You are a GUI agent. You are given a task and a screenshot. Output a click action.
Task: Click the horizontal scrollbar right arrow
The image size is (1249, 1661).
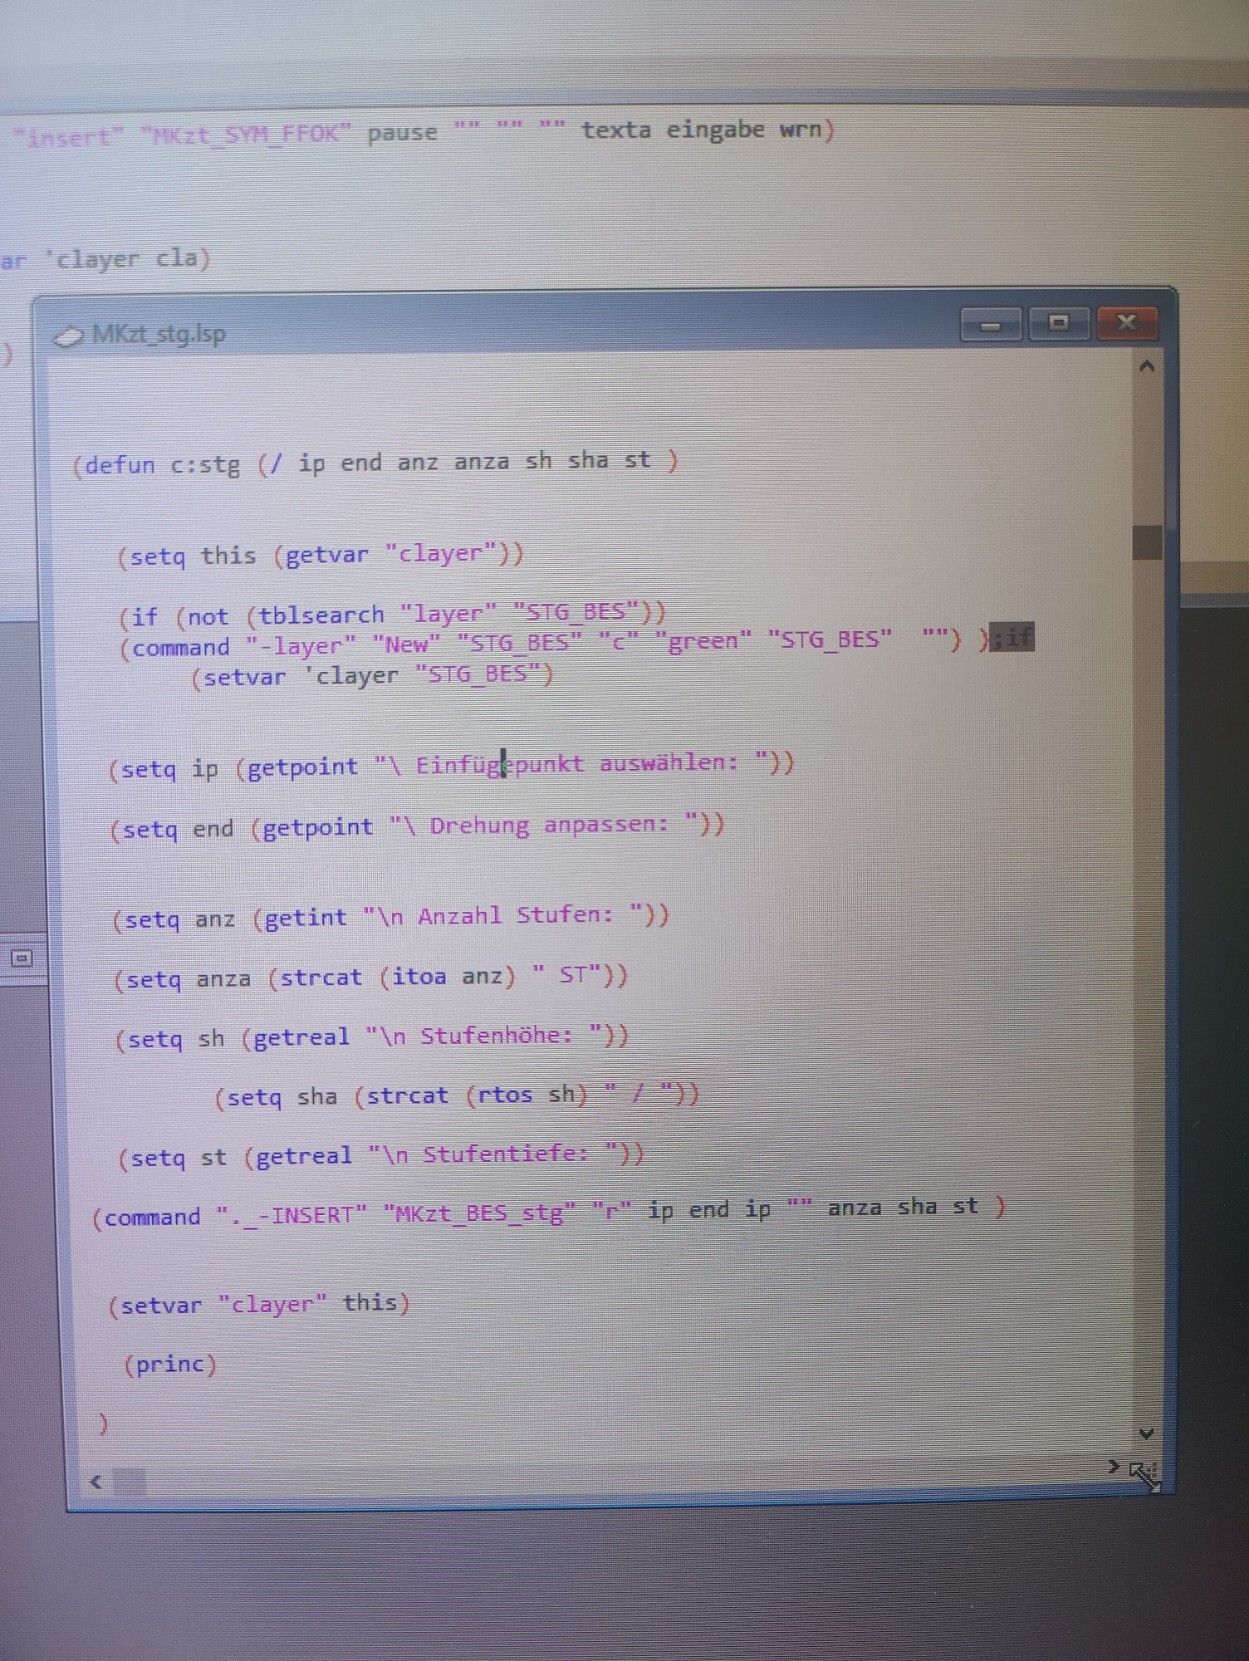click(1113, 1466)
